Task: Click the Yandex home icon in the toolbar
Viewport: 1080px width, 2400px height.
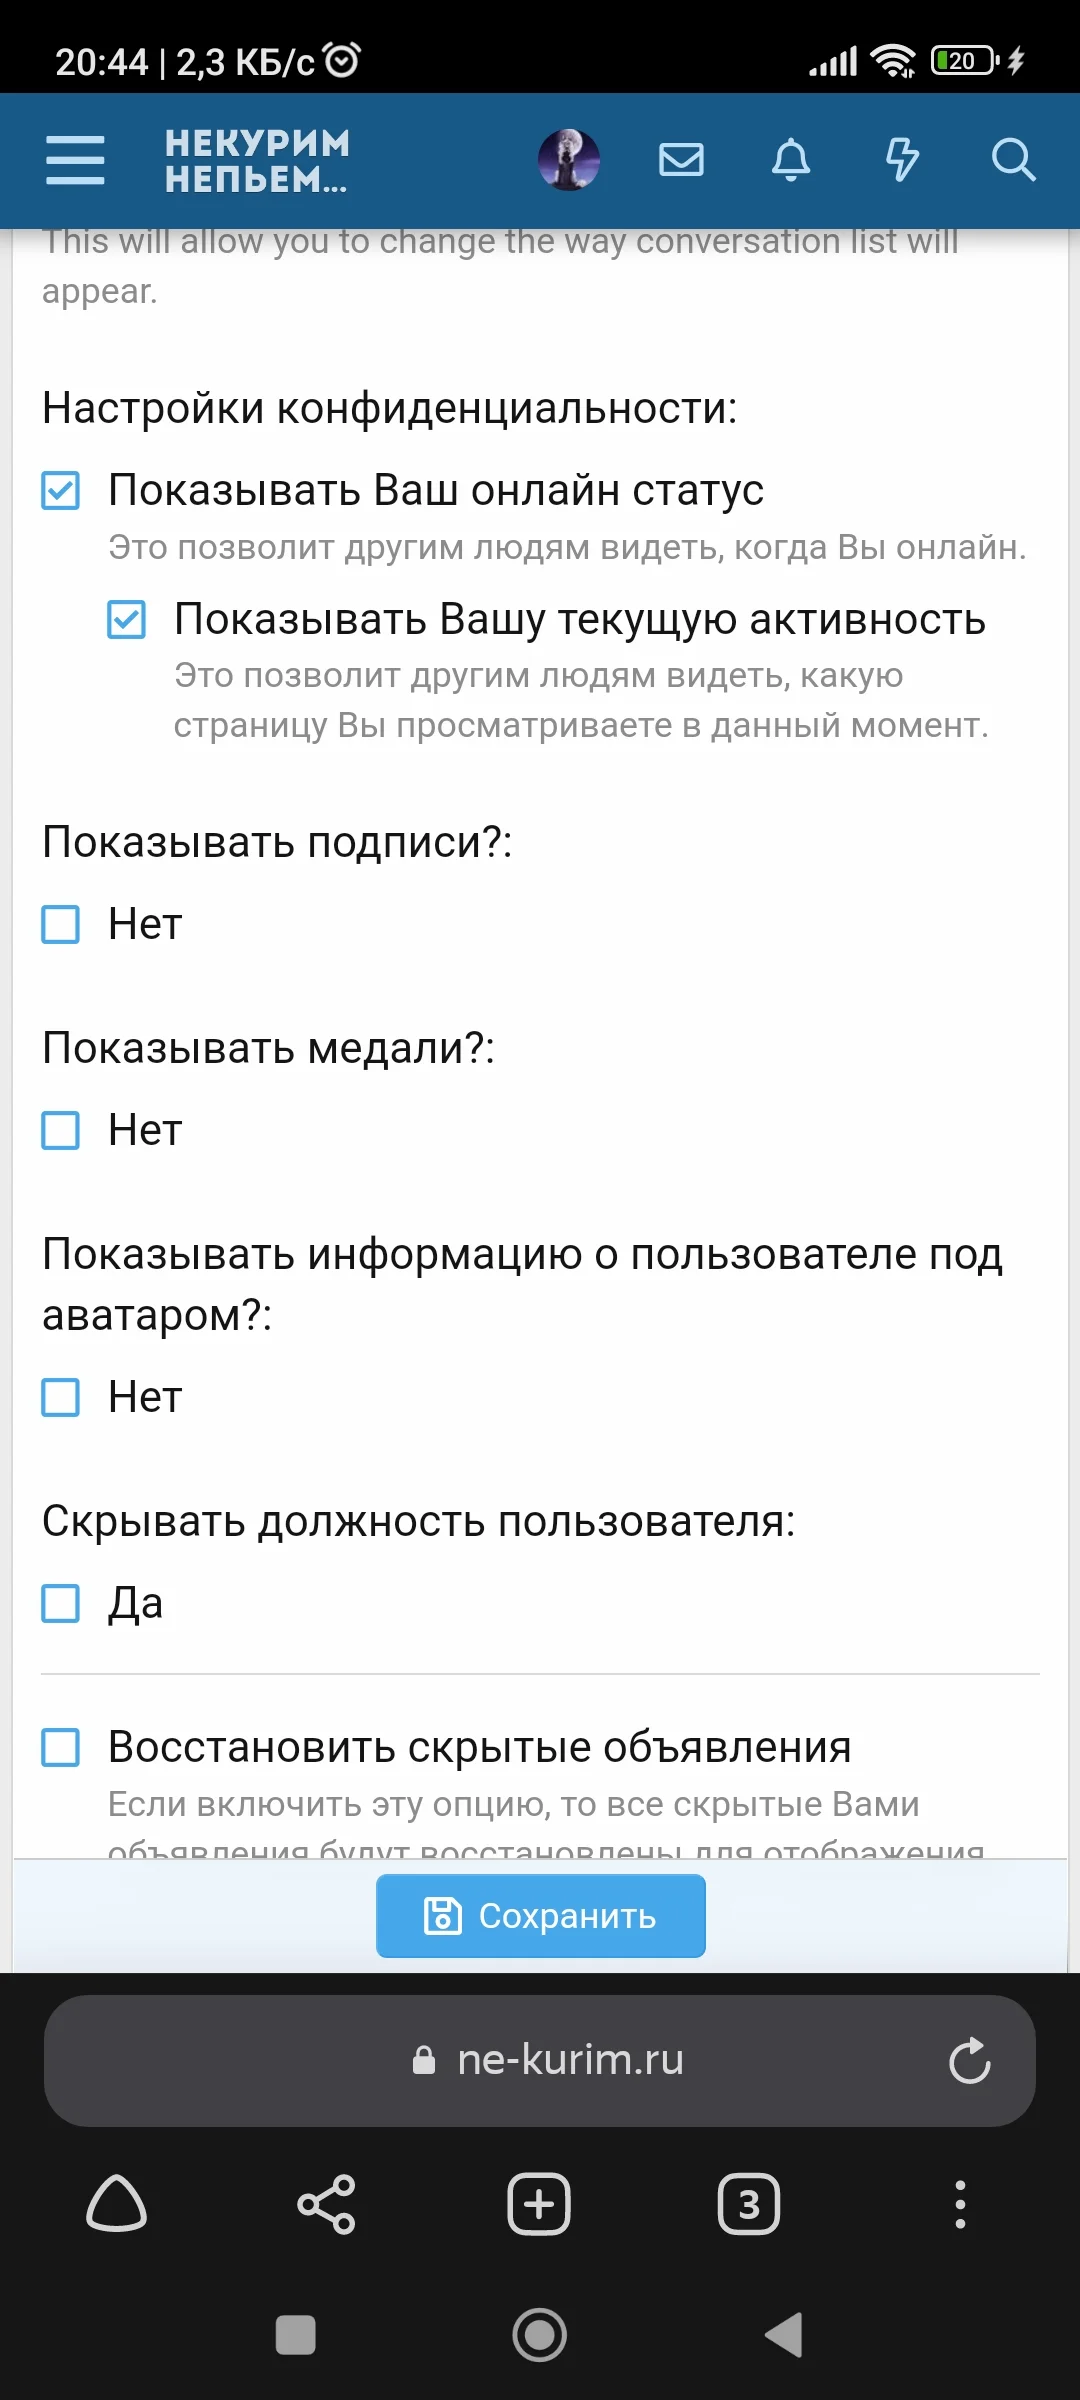Action: pyautogui.click(x=118, y=2204)
